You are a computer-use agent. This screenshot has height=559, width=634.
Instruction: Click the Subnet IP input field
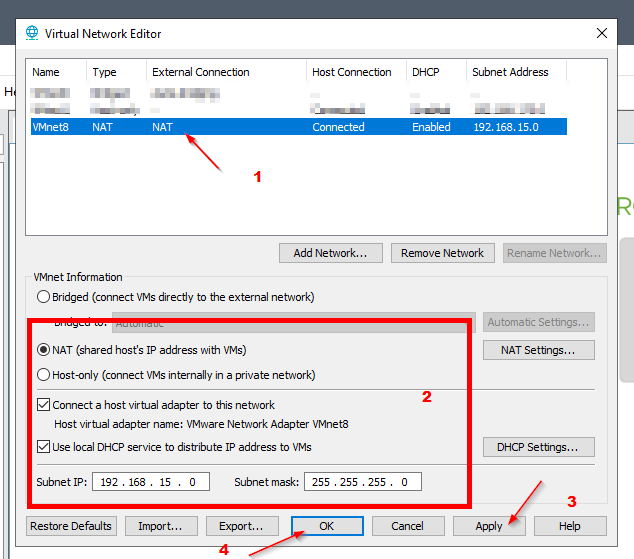click(x=151, y=482)
